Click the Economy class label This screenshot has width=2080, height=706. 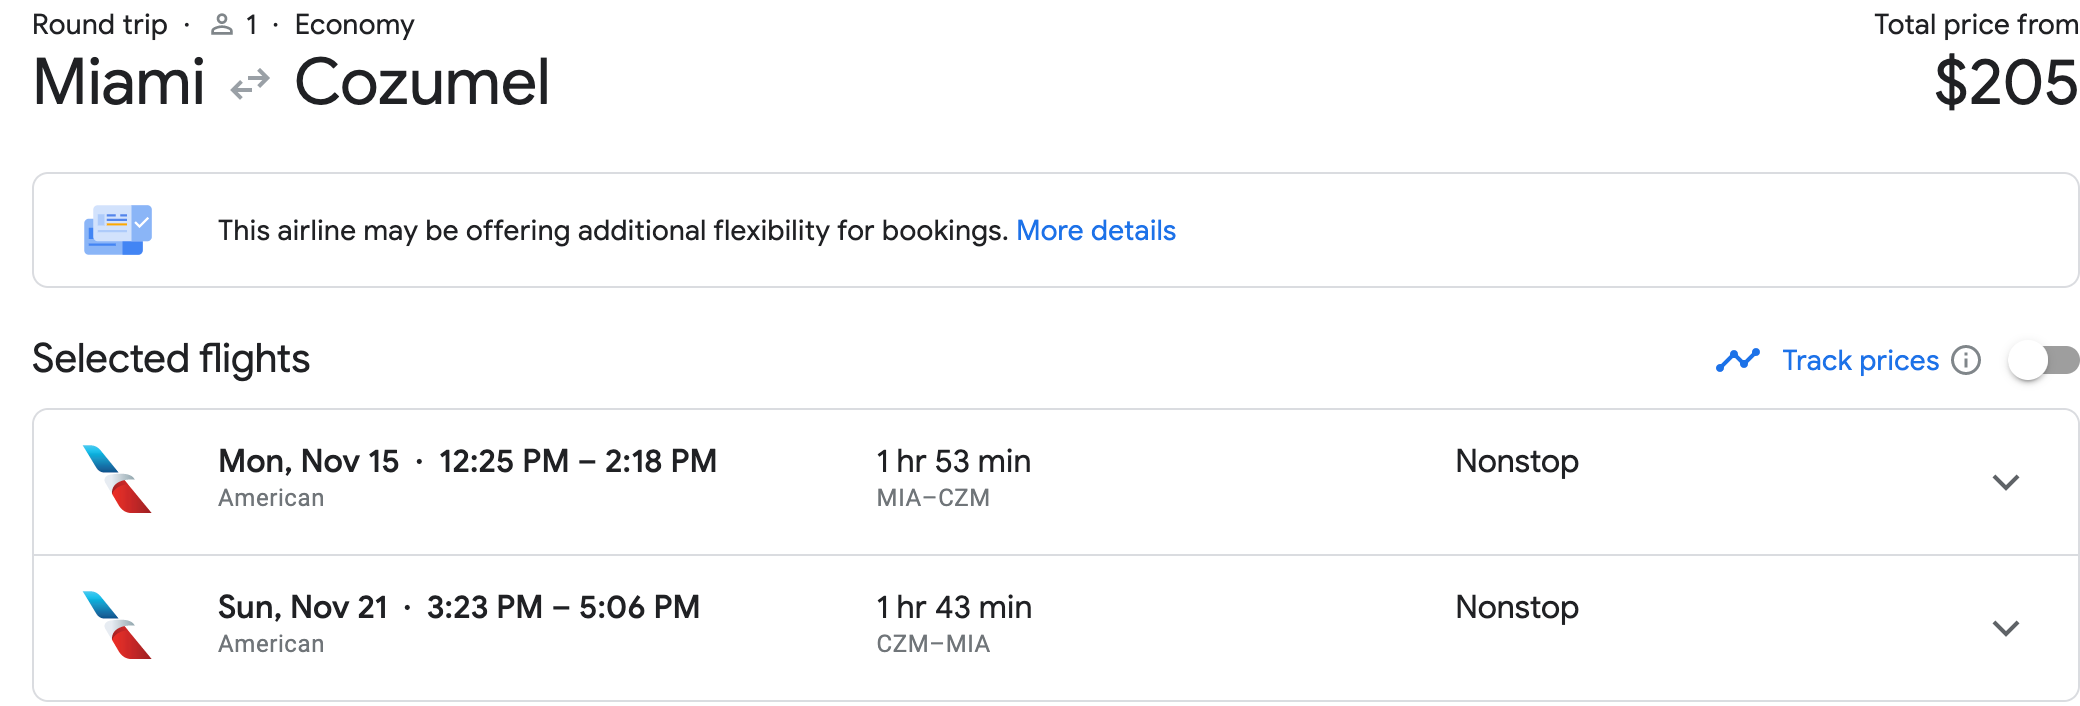coord(354,24)
